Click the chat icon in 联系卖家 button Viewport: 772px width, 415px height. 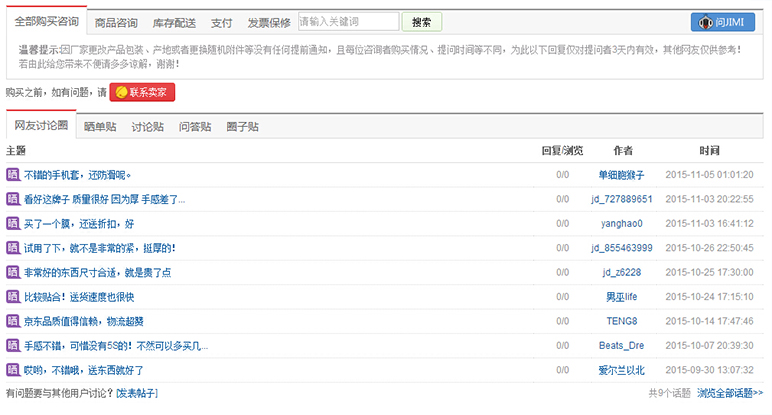[x=121, y=92]
